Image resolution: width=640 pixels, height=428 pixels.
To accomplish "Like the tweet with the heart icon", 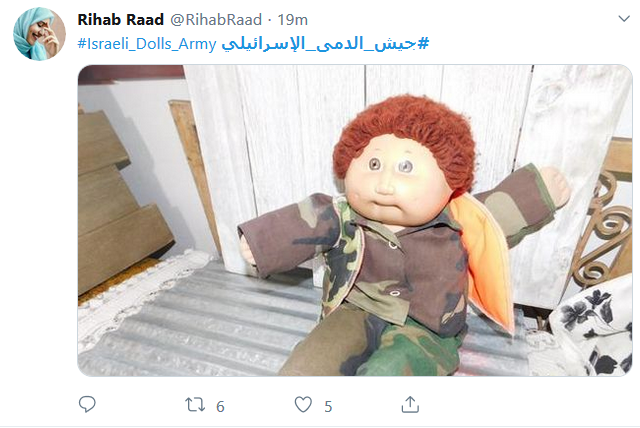I will (x=303, y=405).
